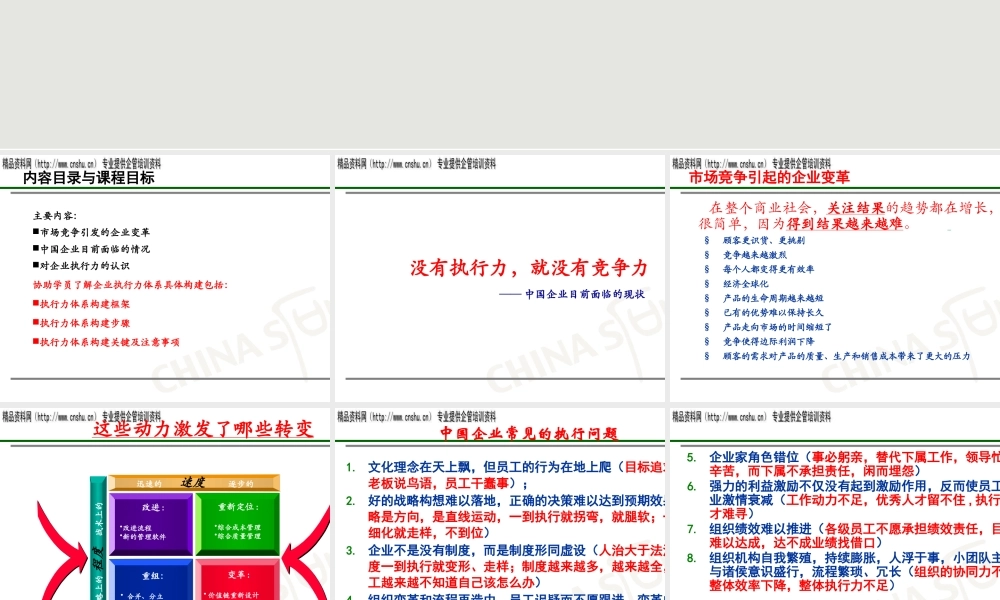Click item 1 文化理念在天上飘

[x=505, y=475]
